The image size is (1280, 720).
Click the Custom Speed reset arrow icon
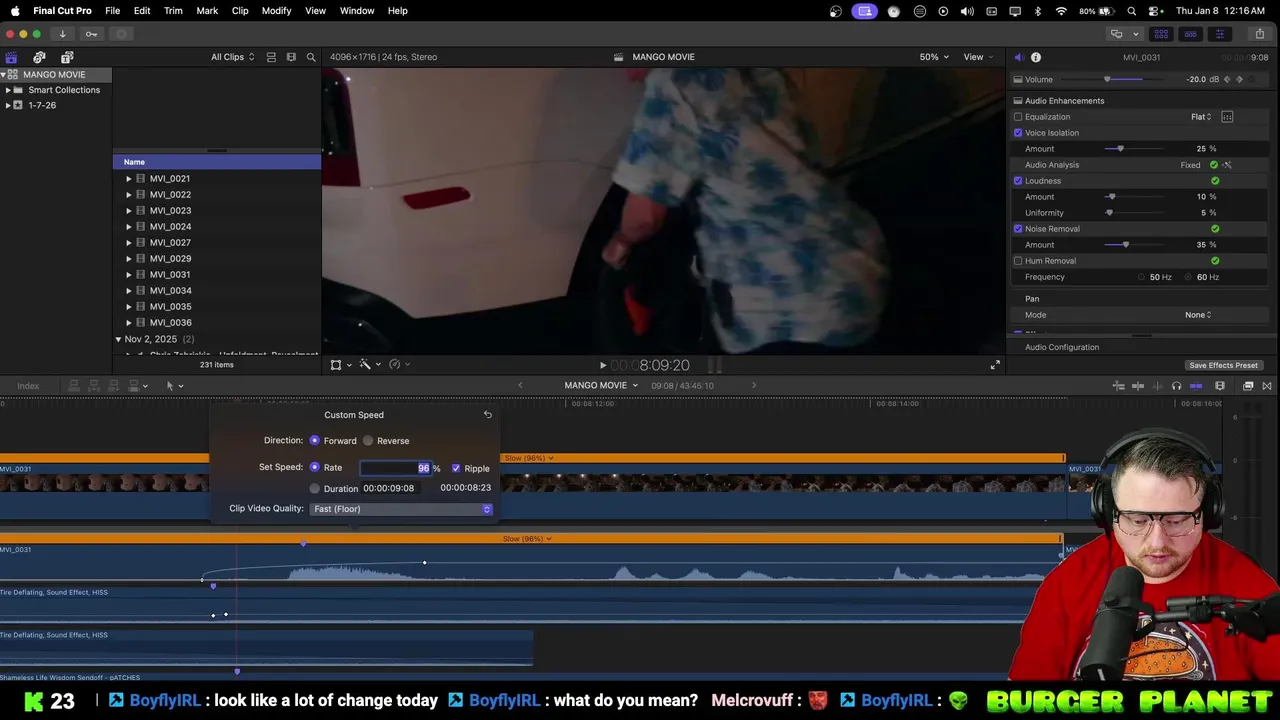point(487,414)
